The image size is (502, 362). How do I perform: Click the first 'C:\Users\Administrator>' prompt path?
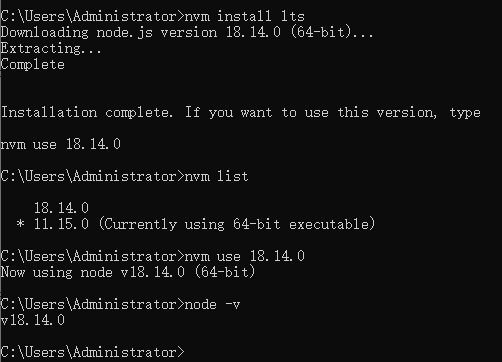92,16
